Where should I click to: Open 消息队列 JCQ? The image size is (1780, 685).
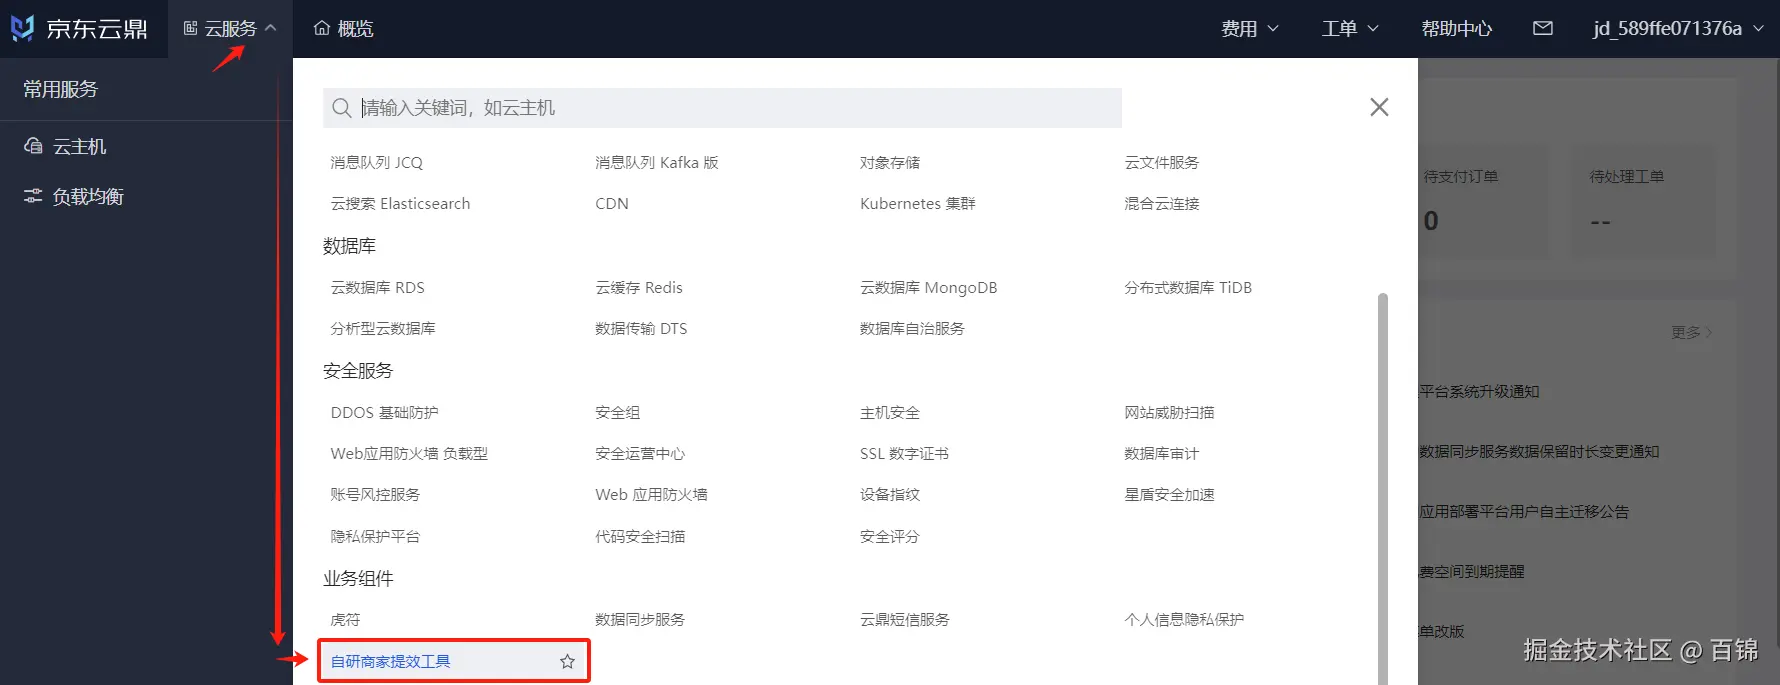[x=377, y=163]
